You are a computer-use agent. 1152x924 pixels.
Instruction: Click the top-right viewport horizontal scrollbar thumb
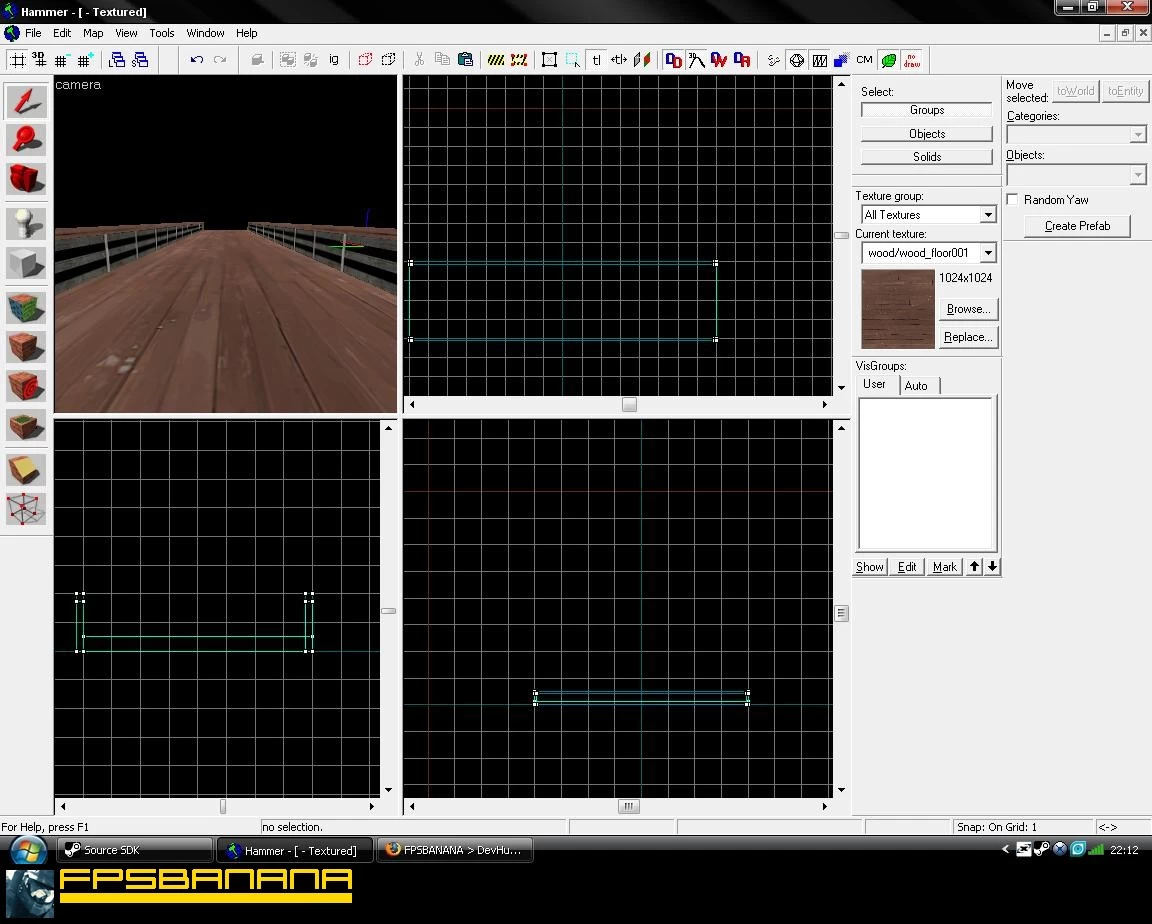pyautogui.click(x=629, y=405)
